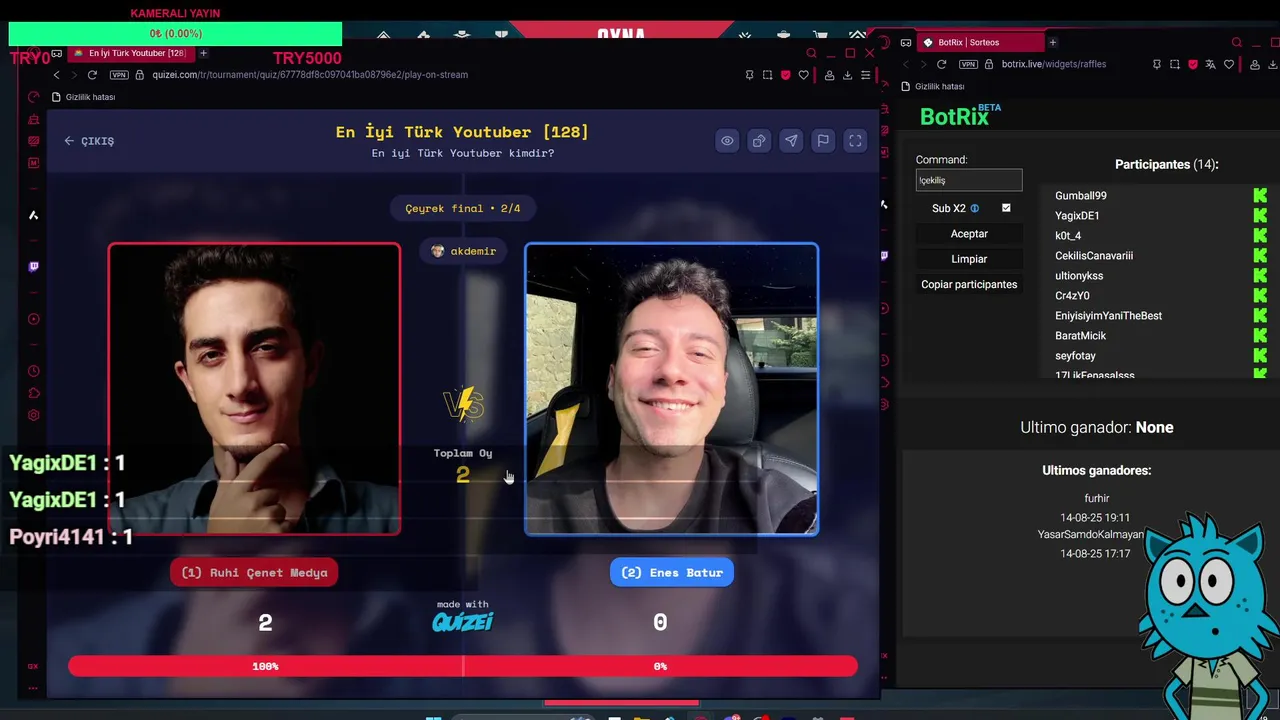Viewport: 1280px width, 720px height.
Task: Open the sidebar settings gear icon
Action: [33, 415]
